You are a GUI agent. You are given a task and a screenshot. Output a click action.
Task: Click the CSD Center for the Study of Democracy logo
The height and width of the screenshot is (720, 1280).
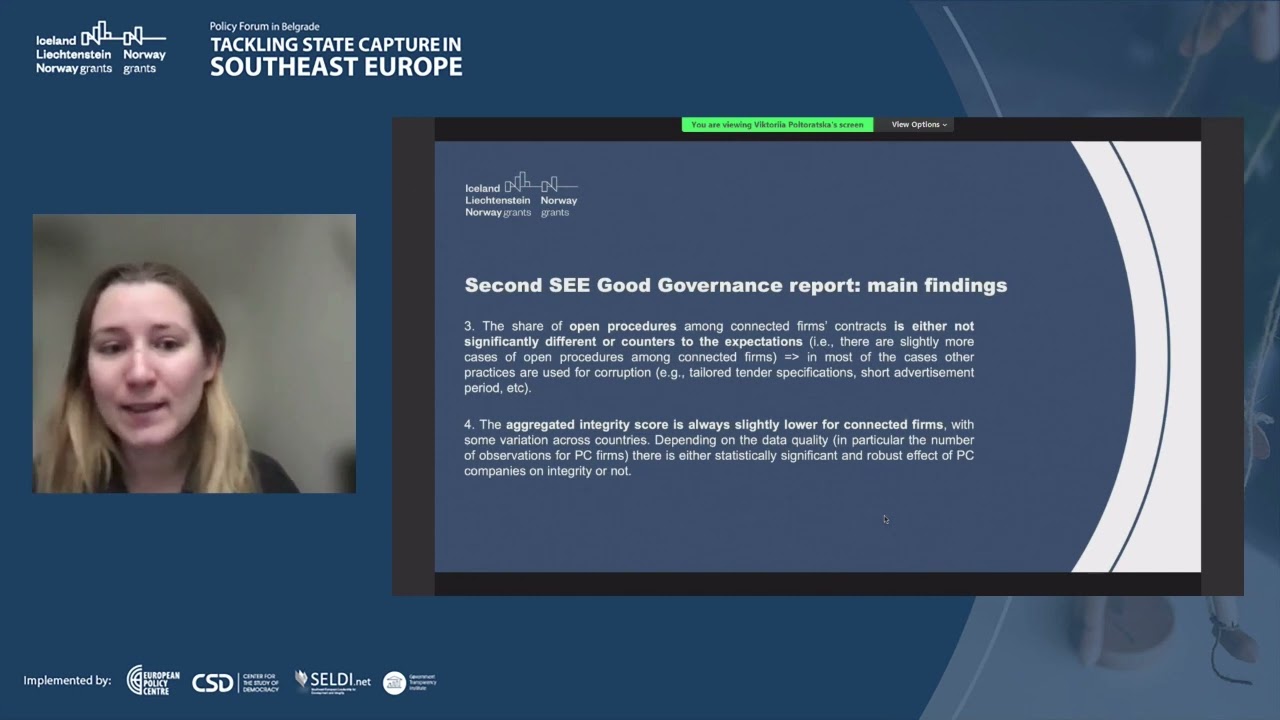coord(235,682)
